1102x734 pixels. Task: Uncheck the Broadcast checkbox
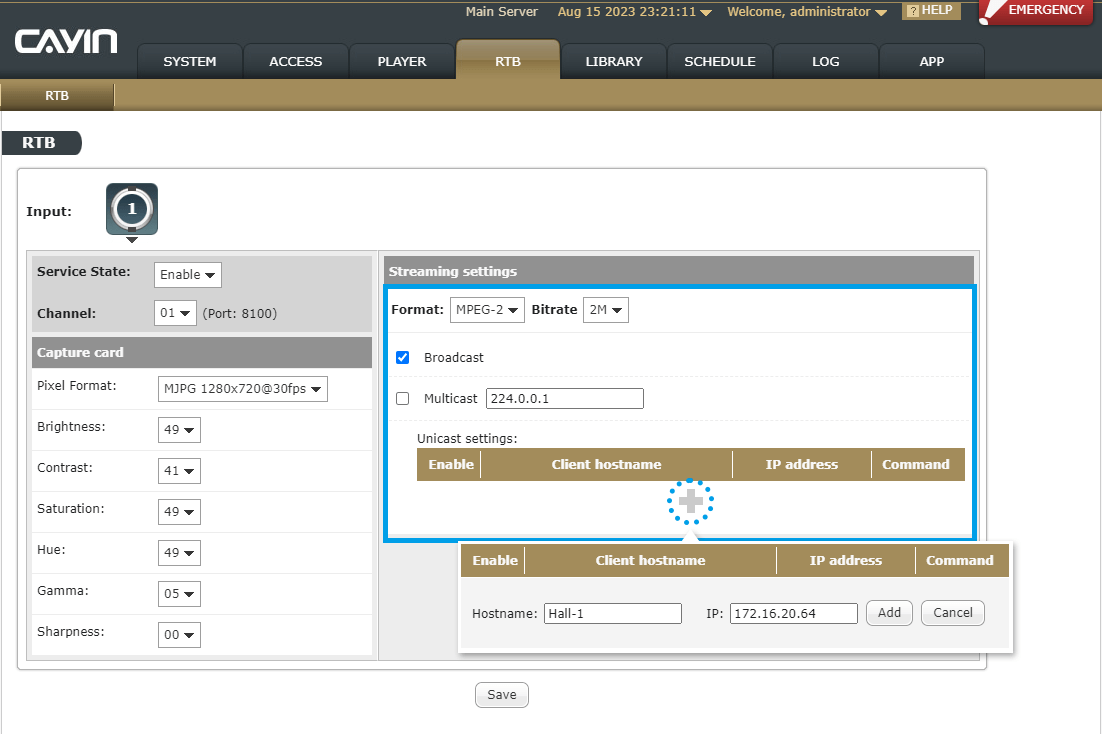pyautogui.click(x=403, y=357)
